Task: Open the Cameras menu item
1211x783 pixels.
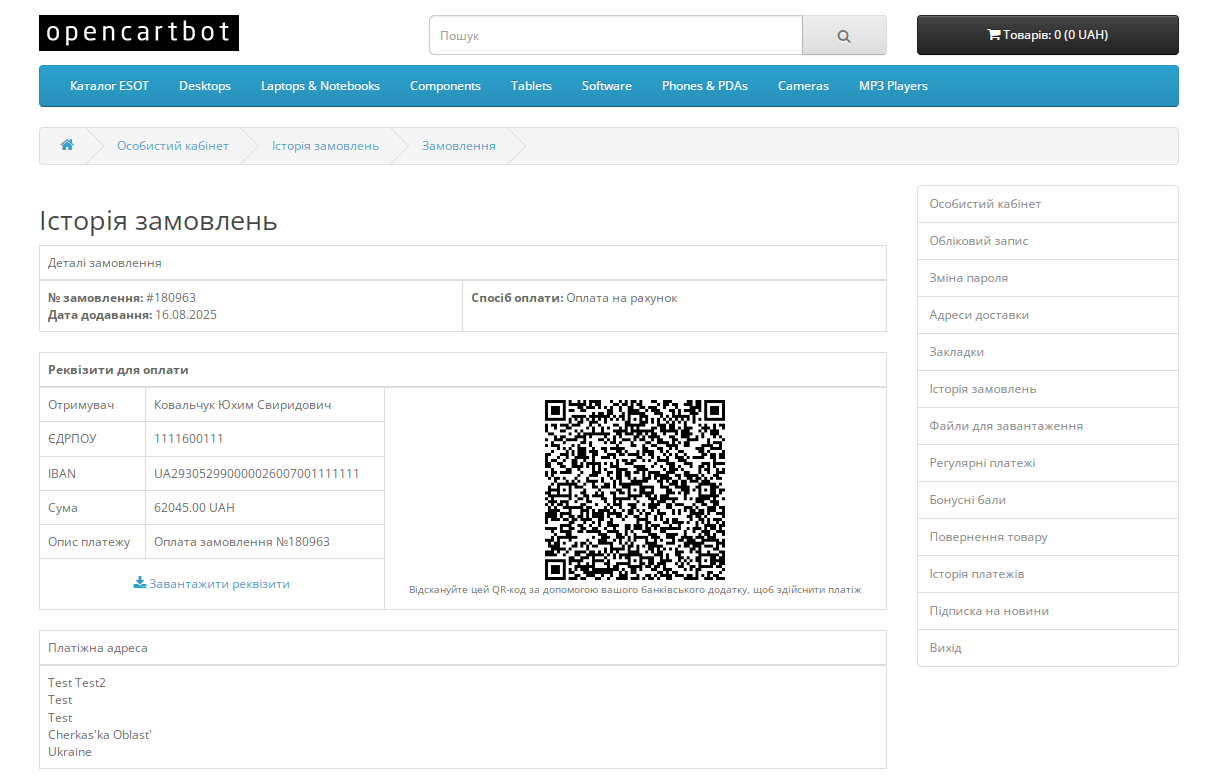Action: pos(803,86)
